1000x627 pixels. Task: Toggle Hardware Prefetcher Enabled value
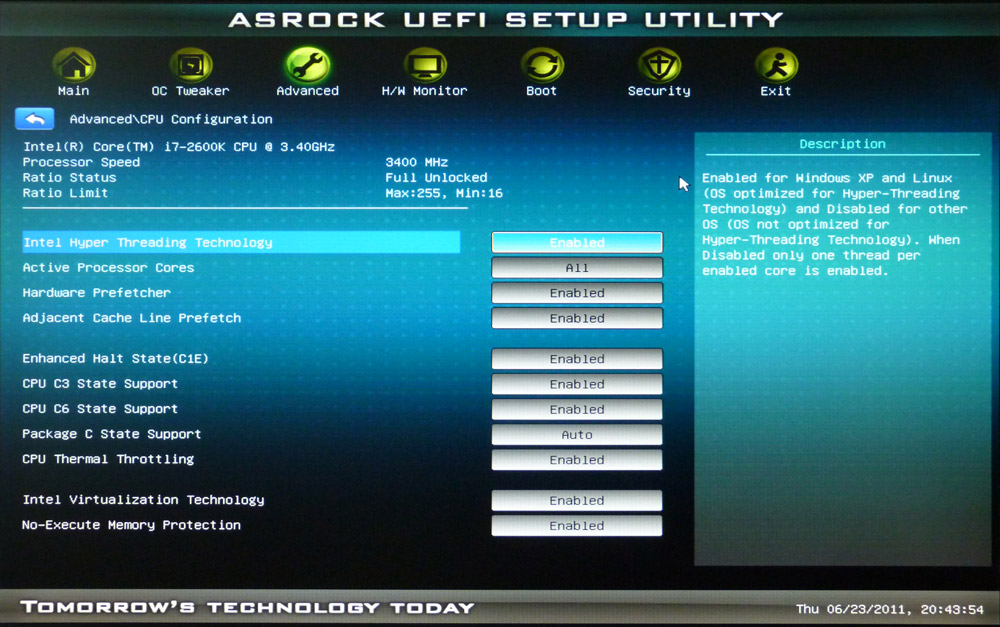point(577,293)
